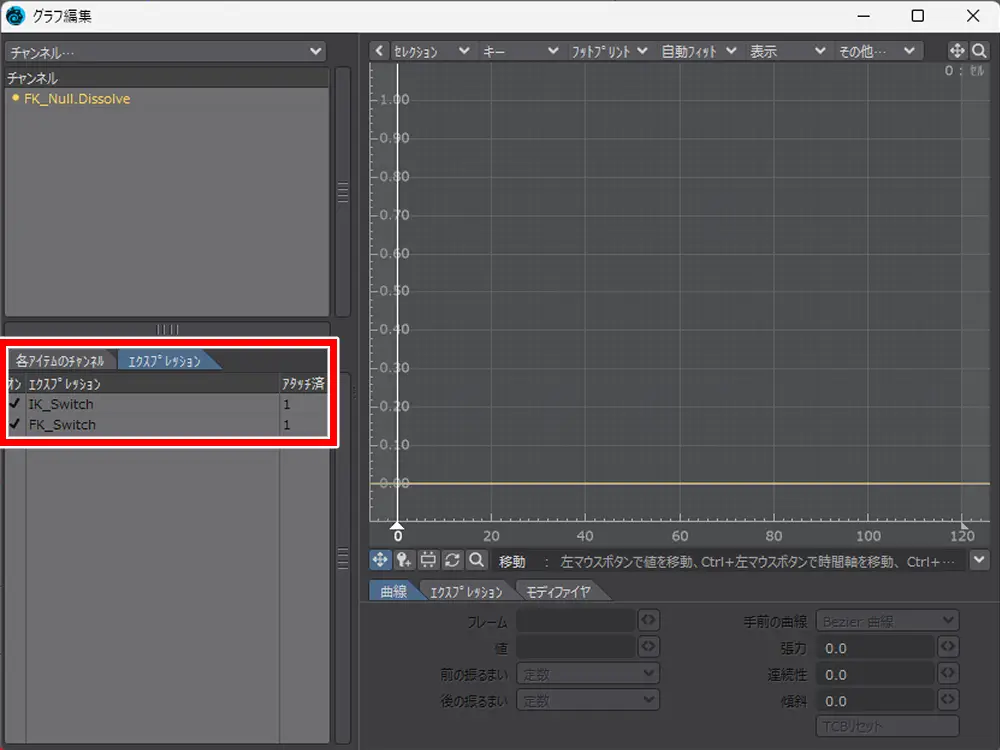
Task: Open the 自動フィット dropdown menu
Action: [x=698, y=51]
